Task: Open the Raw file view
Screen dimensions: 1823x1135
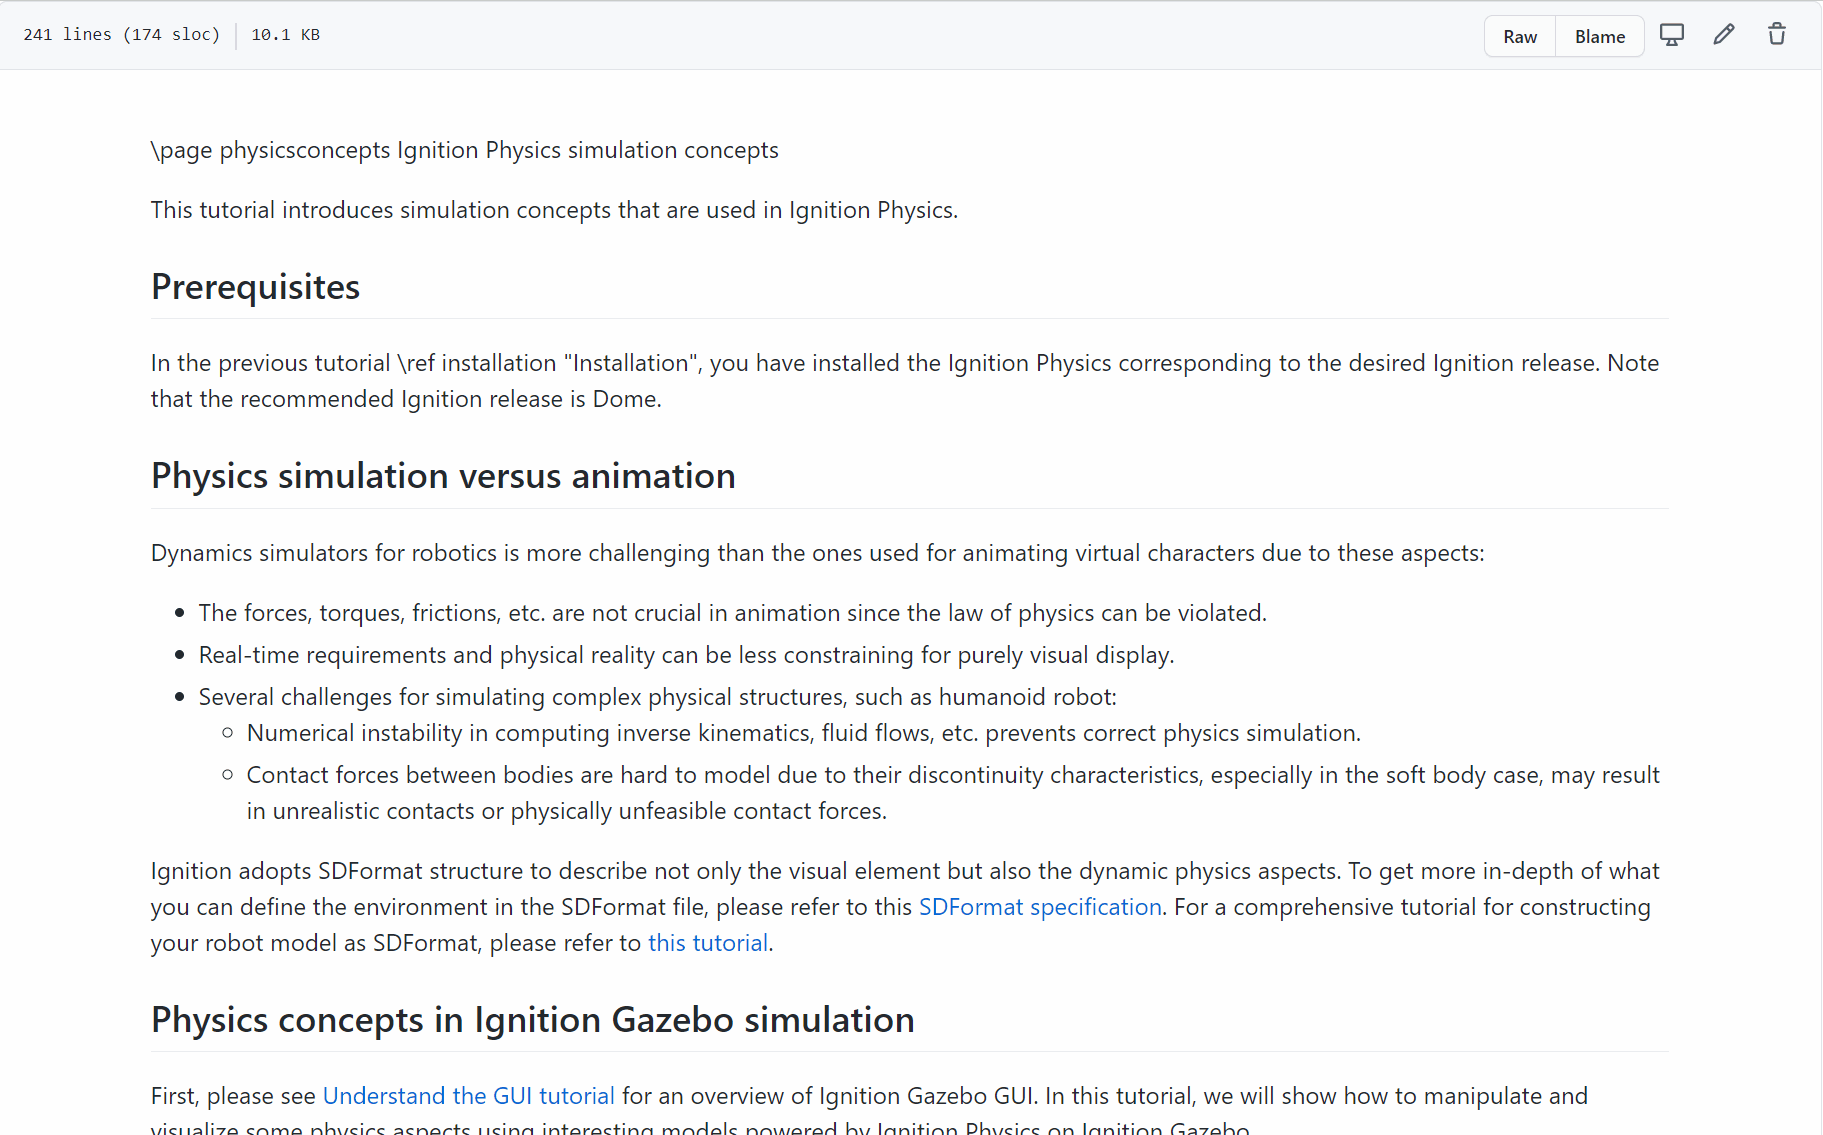Action: (x=1520, y=36)
